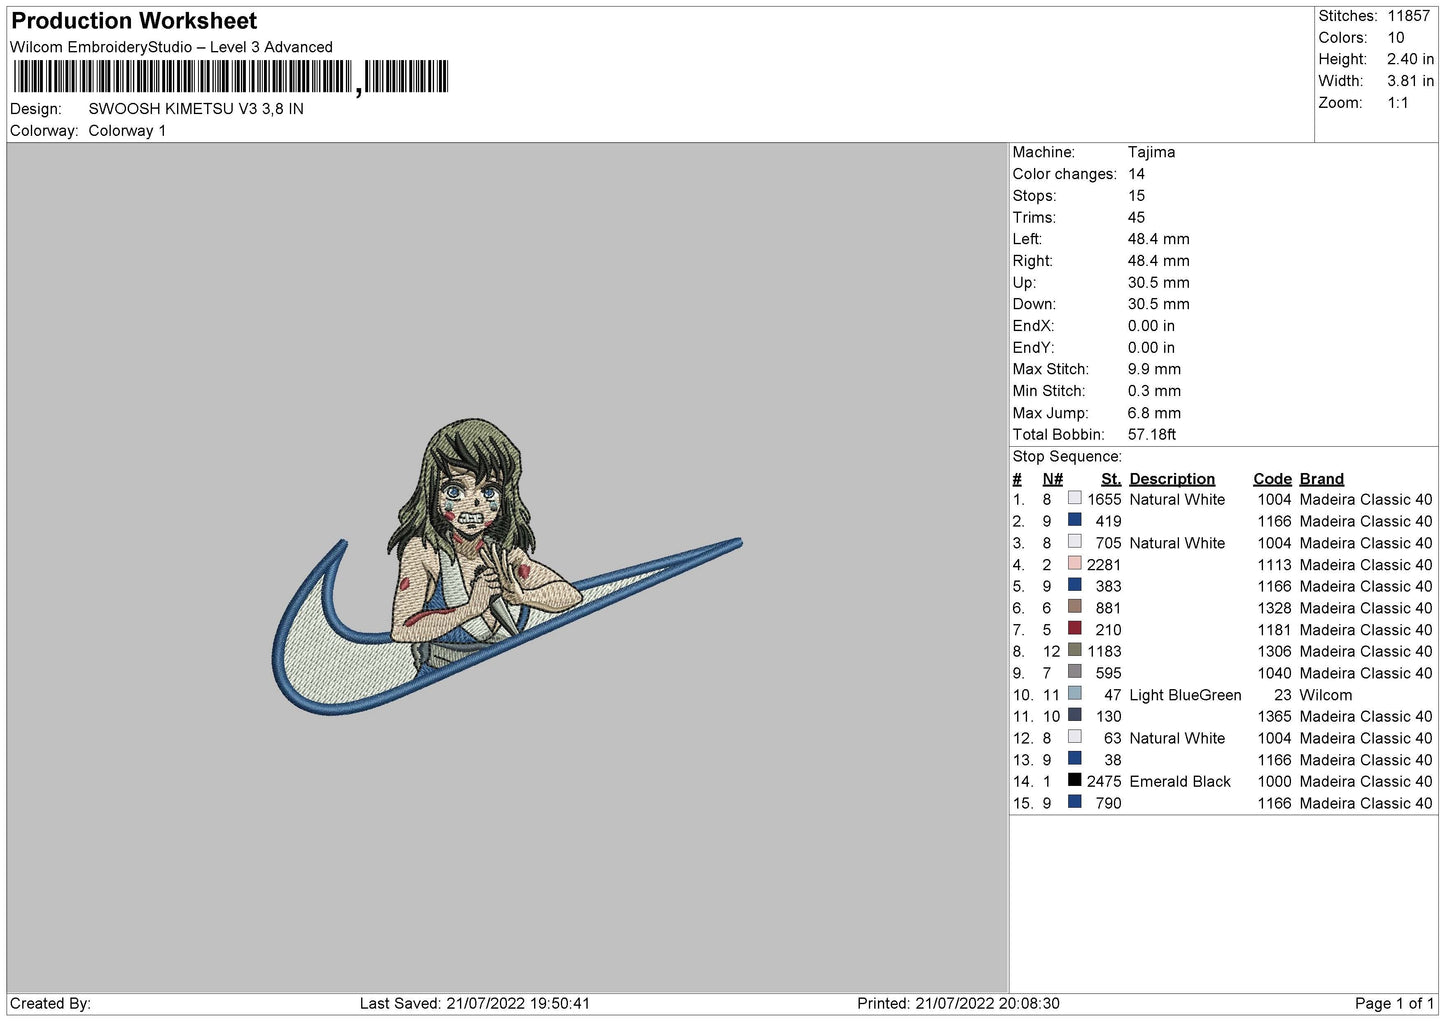Click 'Light BlueGreen' description in row 10
Screen dimensions: 1445x1021
pyautogui.click(x=1185, y=695)
